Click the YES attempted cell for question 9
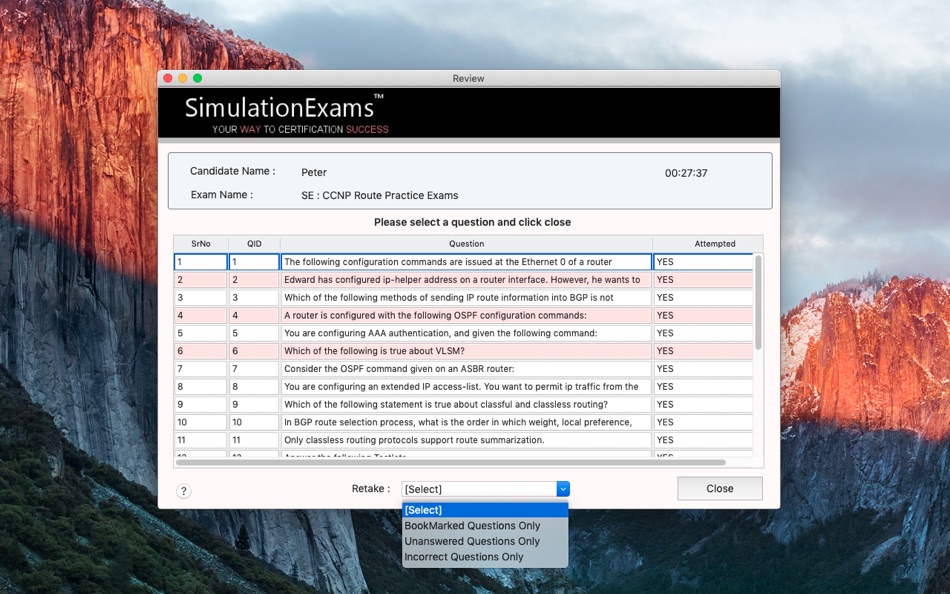This screenshot has height=594, width=950. (x=703, y=404)
